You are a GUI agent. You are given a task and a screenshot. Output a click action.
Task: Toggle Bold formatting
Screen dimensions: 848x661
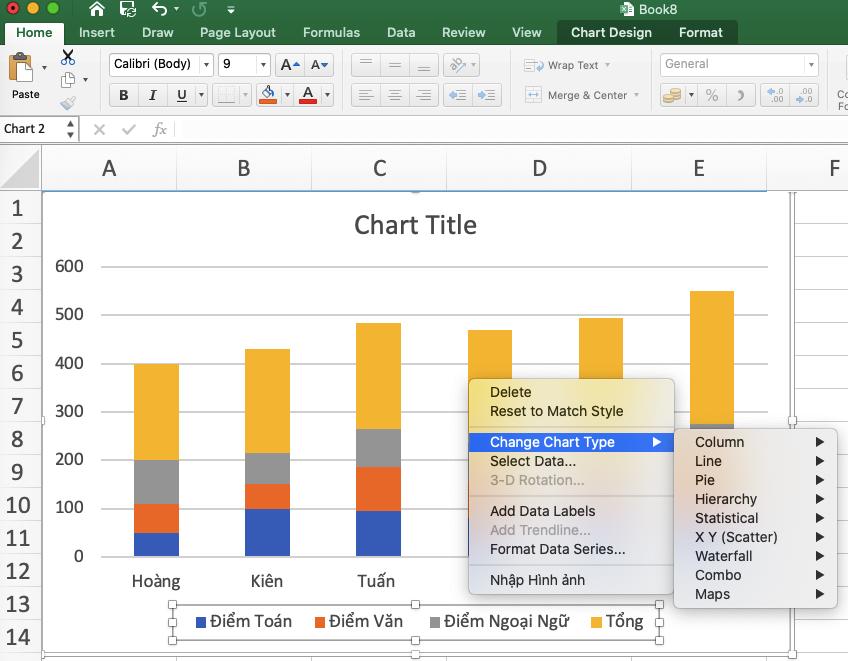click(x=122, y=95)
